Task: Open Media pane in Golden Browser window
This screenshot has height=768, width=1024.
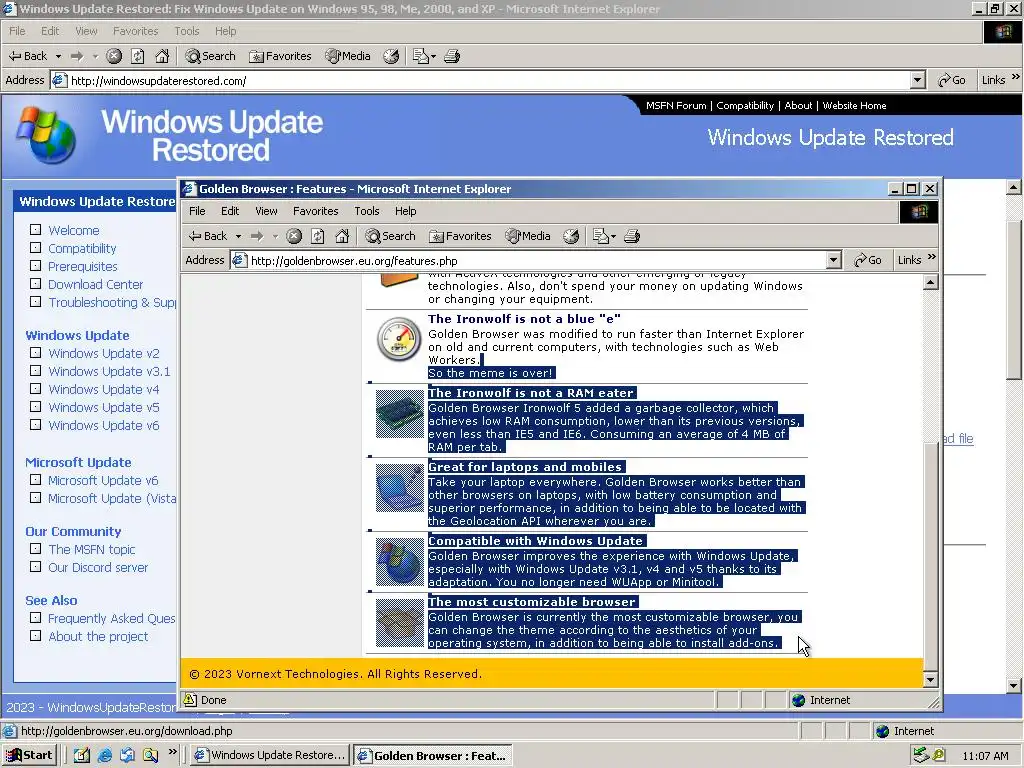Action: (528, 236)
